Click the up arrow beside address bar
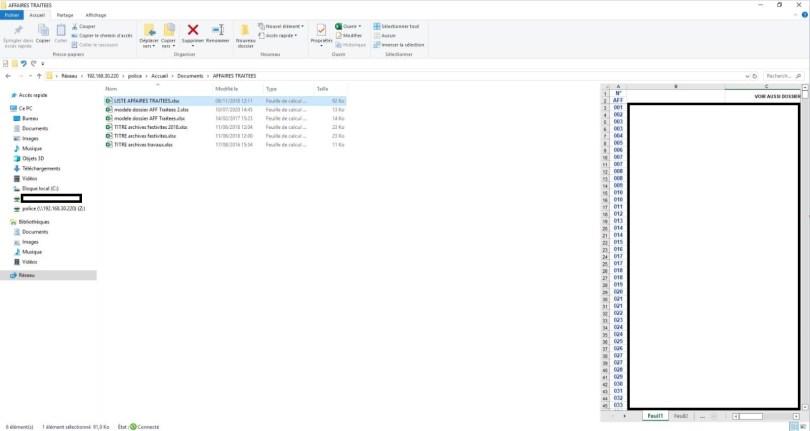The height and width of the screenshot is (431, 810). (39, 76)
